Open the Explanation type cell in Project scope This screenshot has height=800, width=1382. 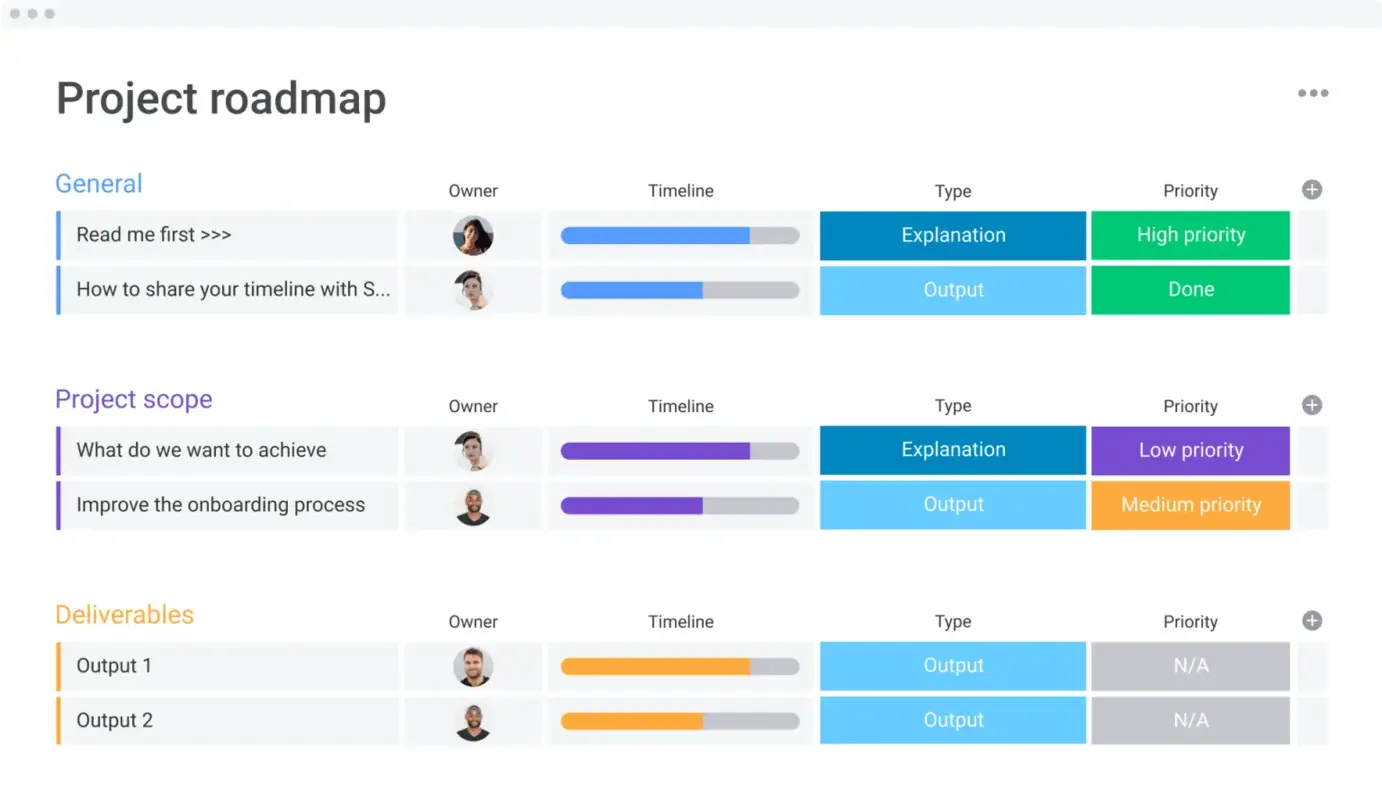[x=952, y=450]
